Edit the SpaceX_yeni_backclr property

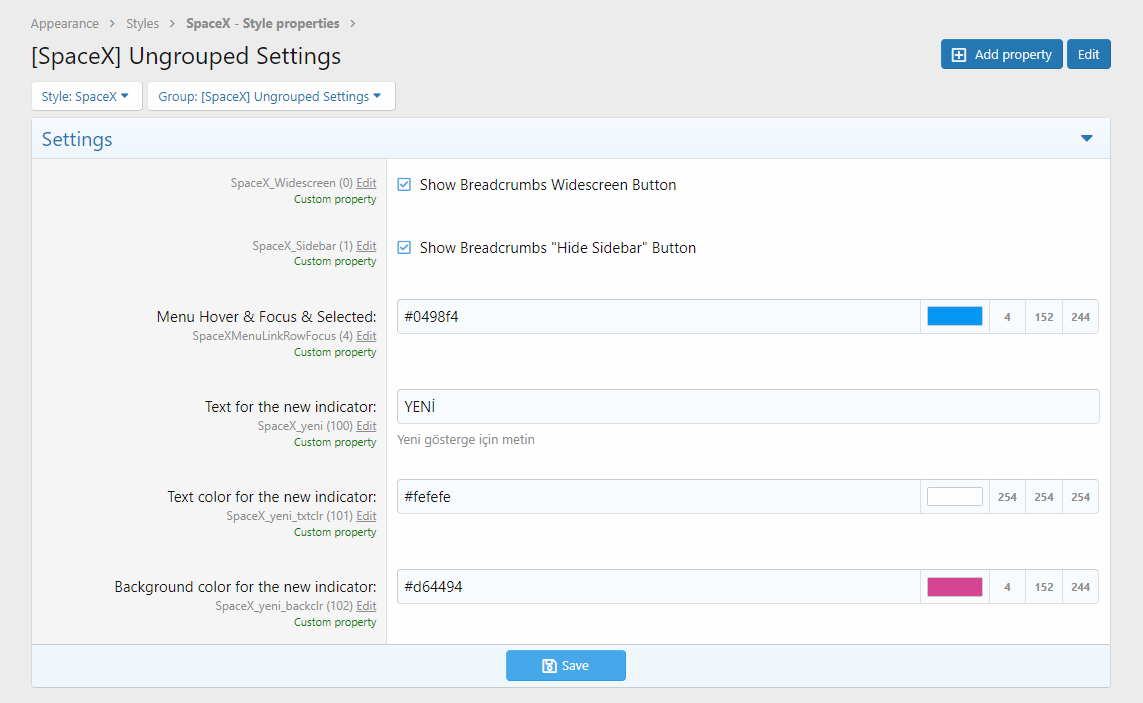[x=366, y=607]
